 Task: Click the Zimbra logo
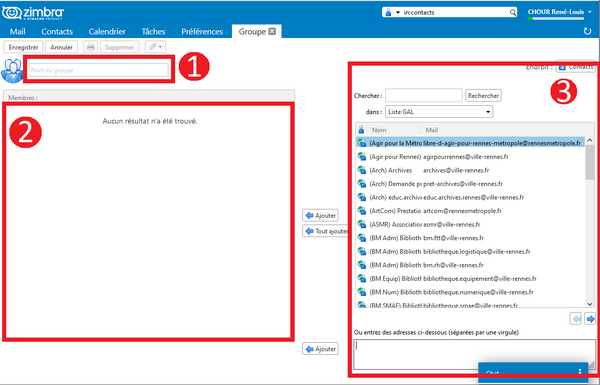pyautogui.click(x=33, y=13)
